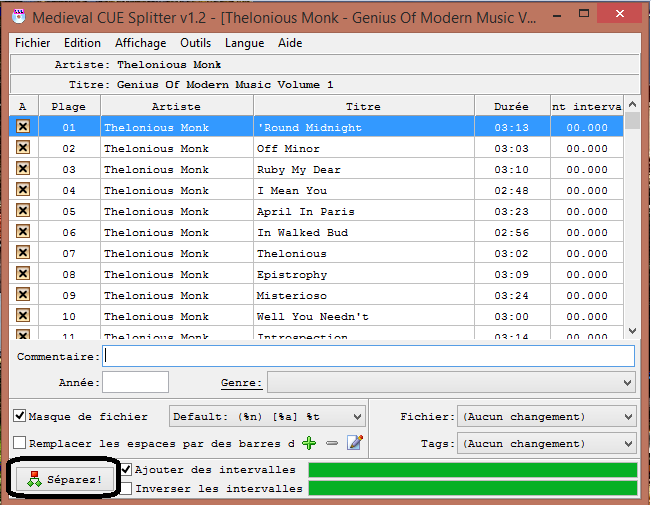Click the Genre label link
The height and width of the screenshot is (505, 651).
[241, 382]
